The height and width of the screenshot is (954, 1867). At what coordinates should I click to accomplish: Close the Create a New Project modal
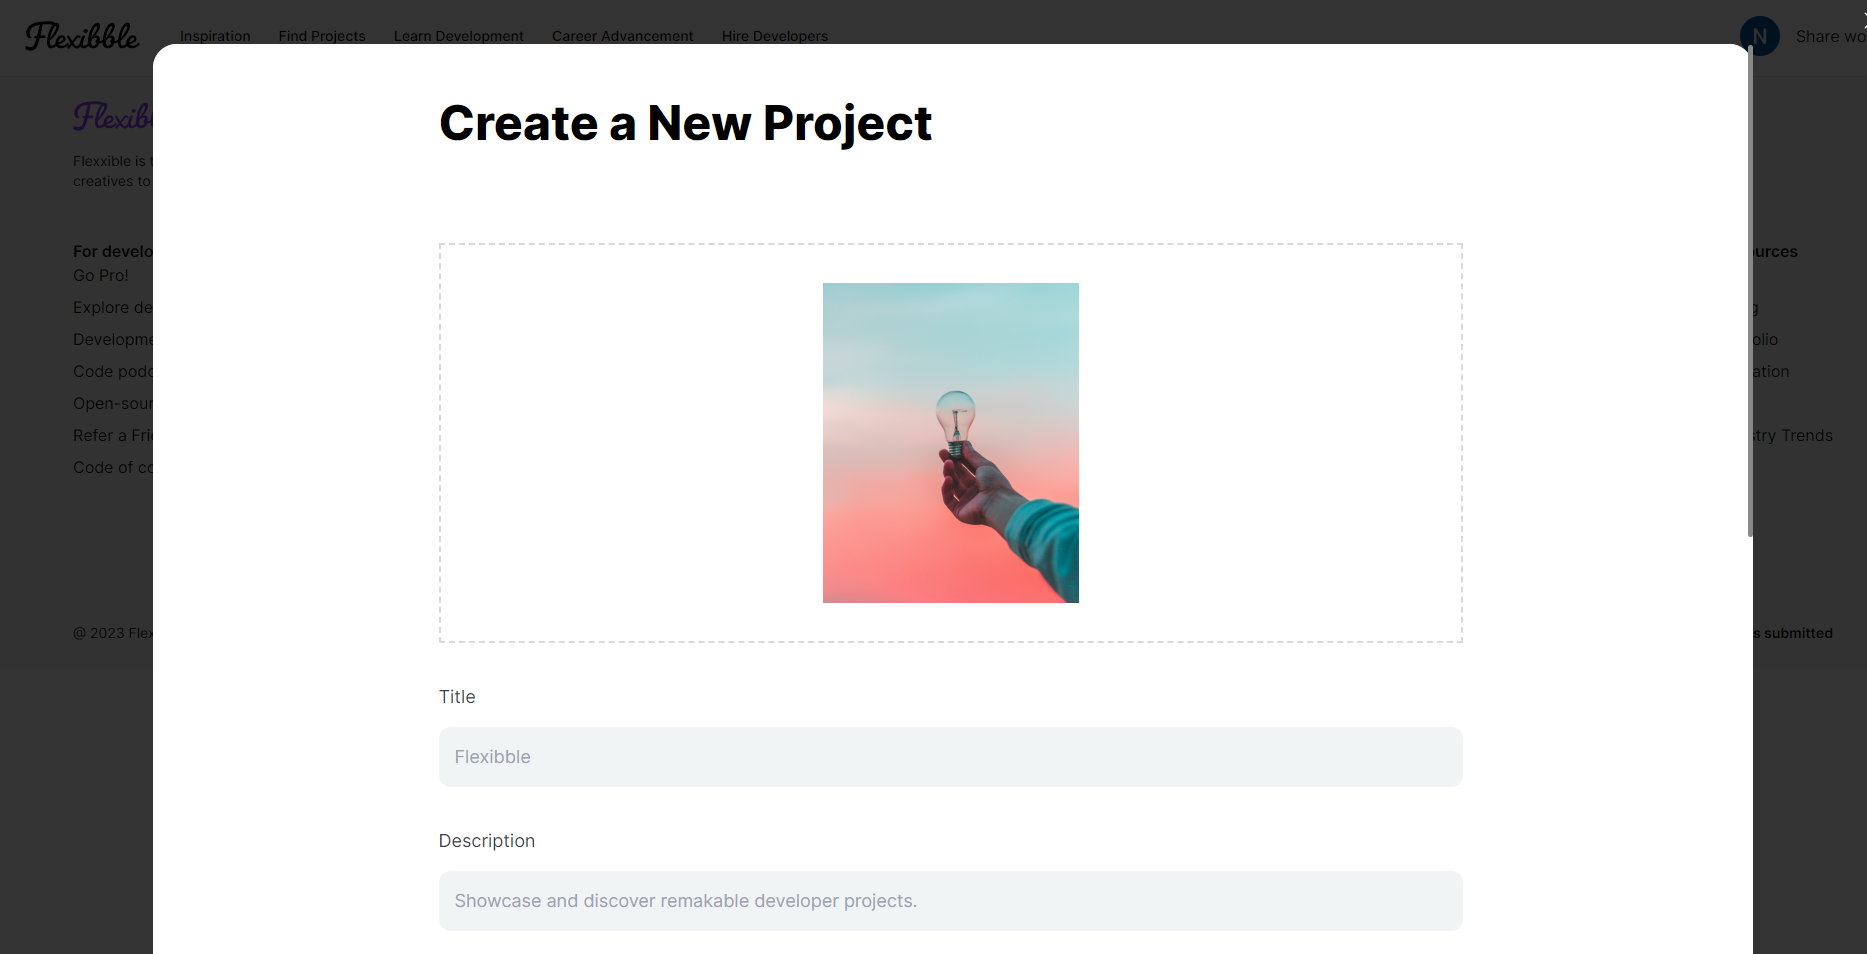coord(1862,18)
